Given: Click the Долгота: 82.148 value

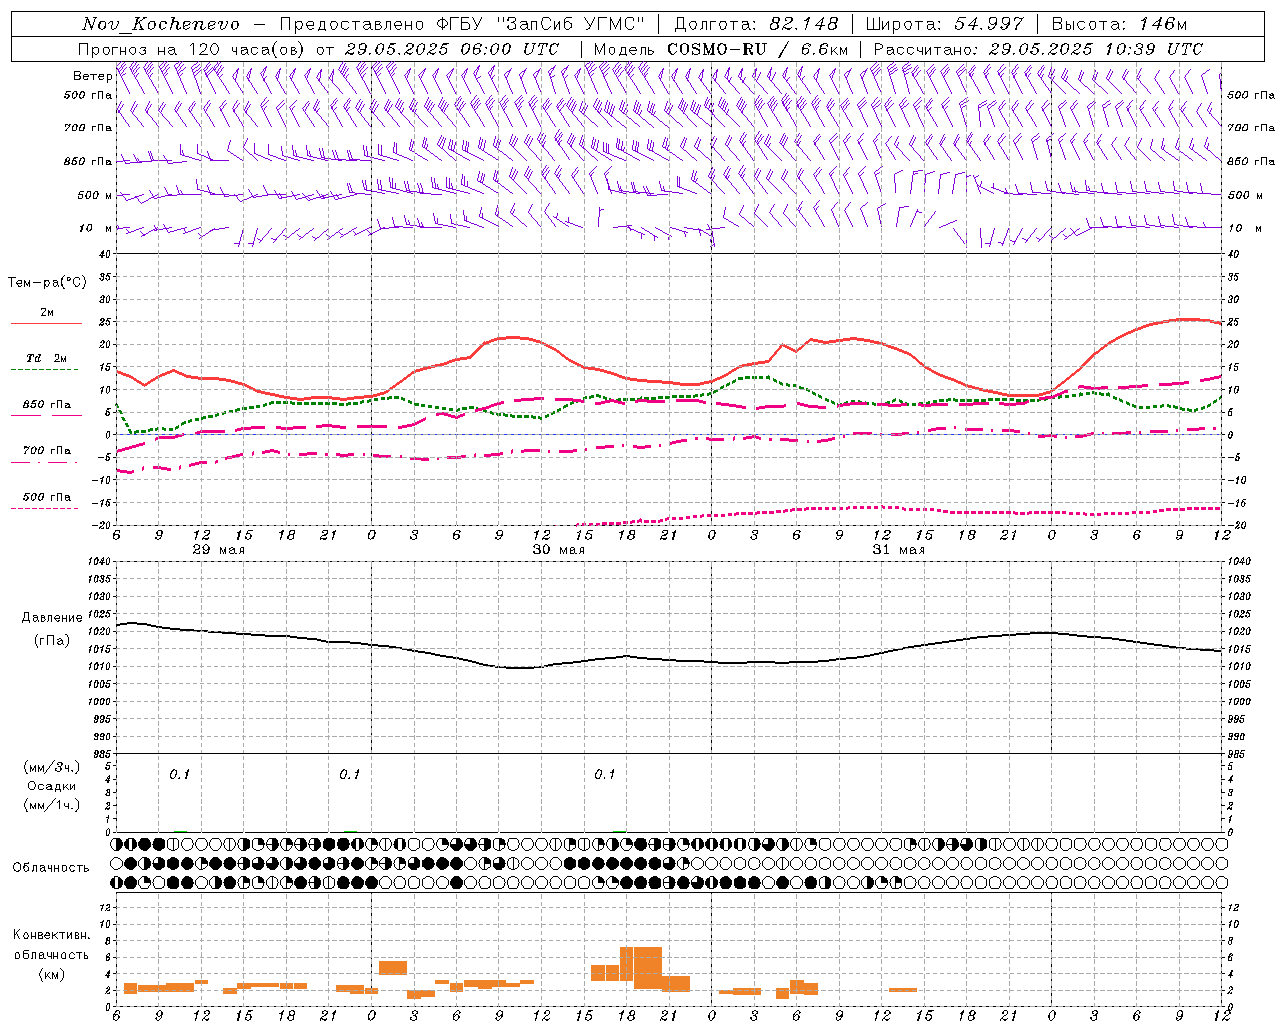Looking at the screenshot, I should (x=756, y=24).
